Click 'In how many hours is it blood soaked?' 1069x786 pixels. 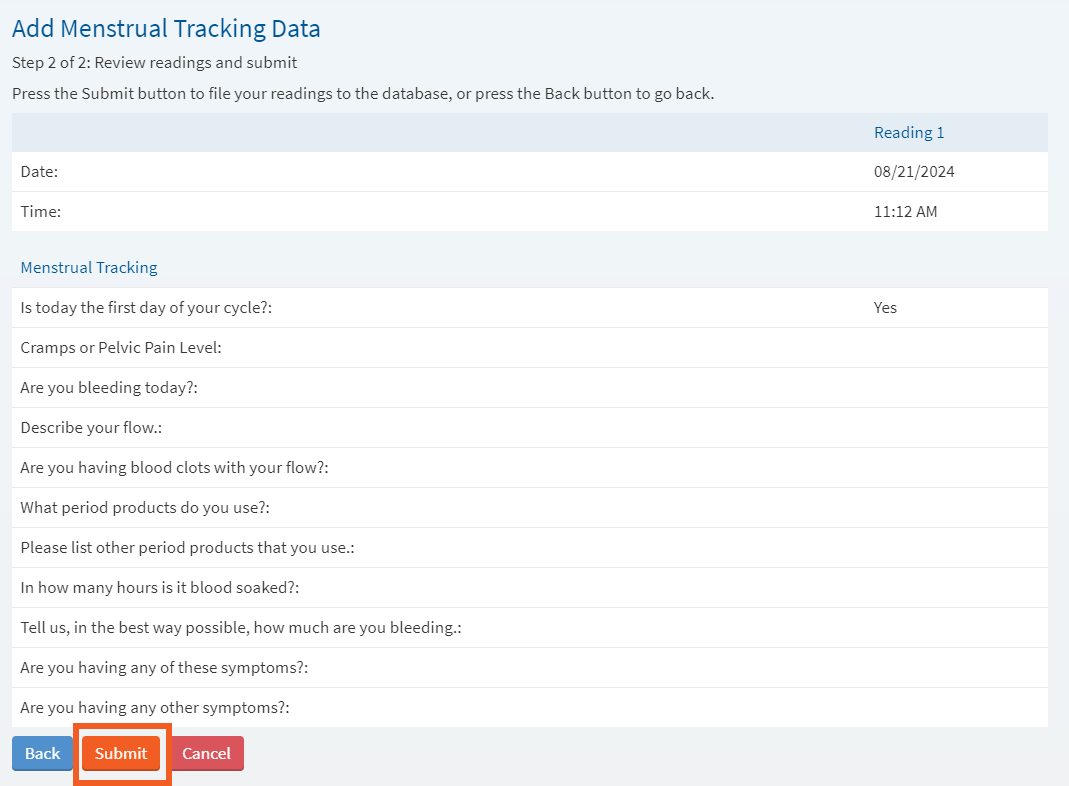click(160, 588)
